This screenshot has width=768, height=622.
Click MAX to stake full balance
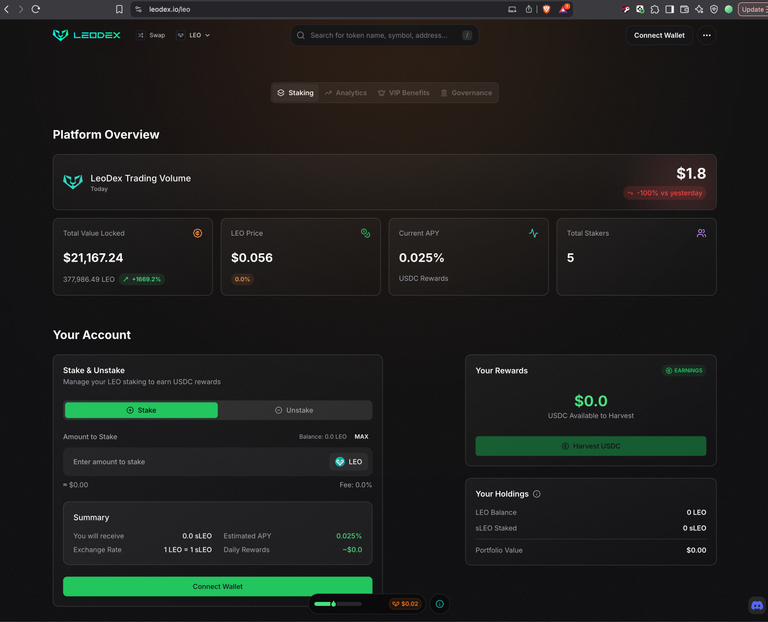[361, 436]
